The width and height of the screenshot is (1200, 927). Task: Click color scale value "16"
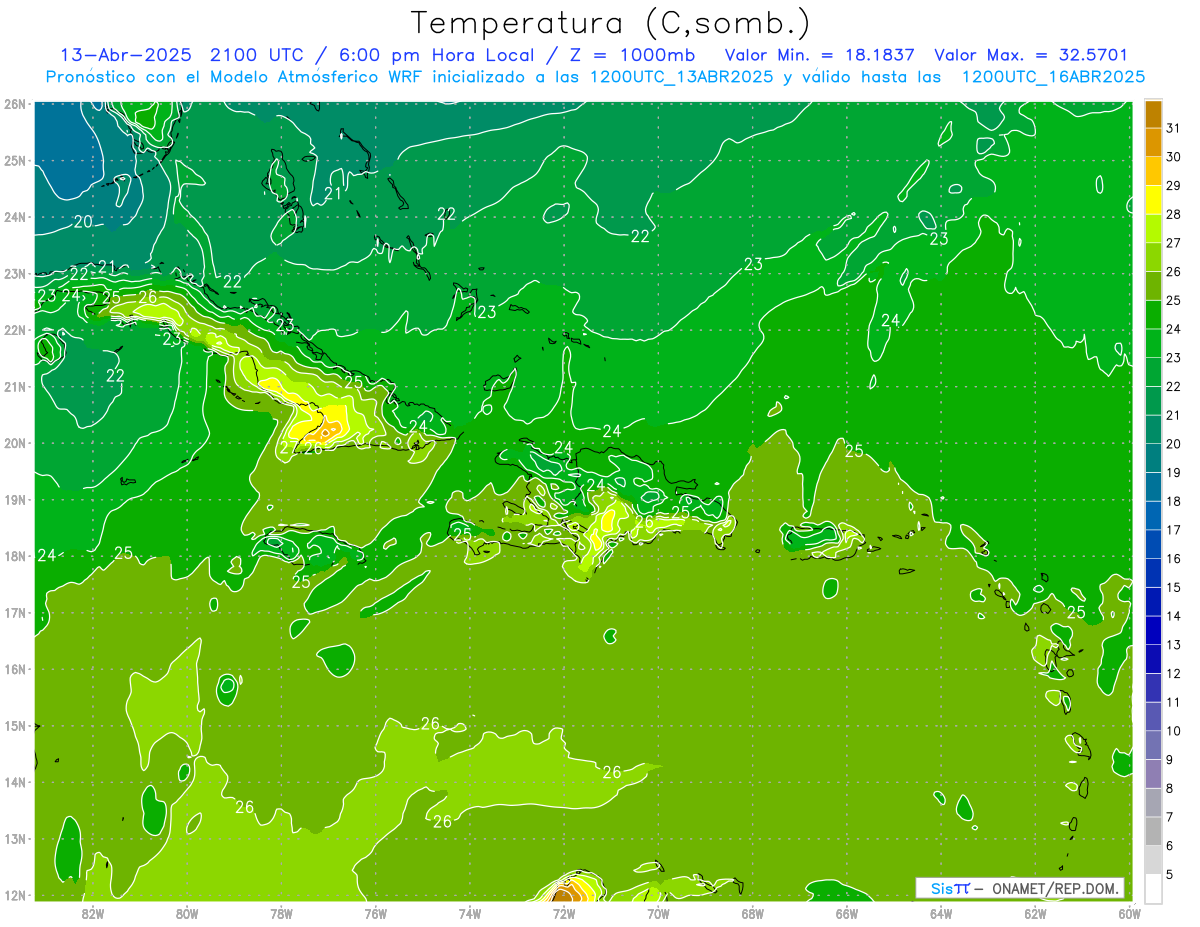coord(1174,559)
